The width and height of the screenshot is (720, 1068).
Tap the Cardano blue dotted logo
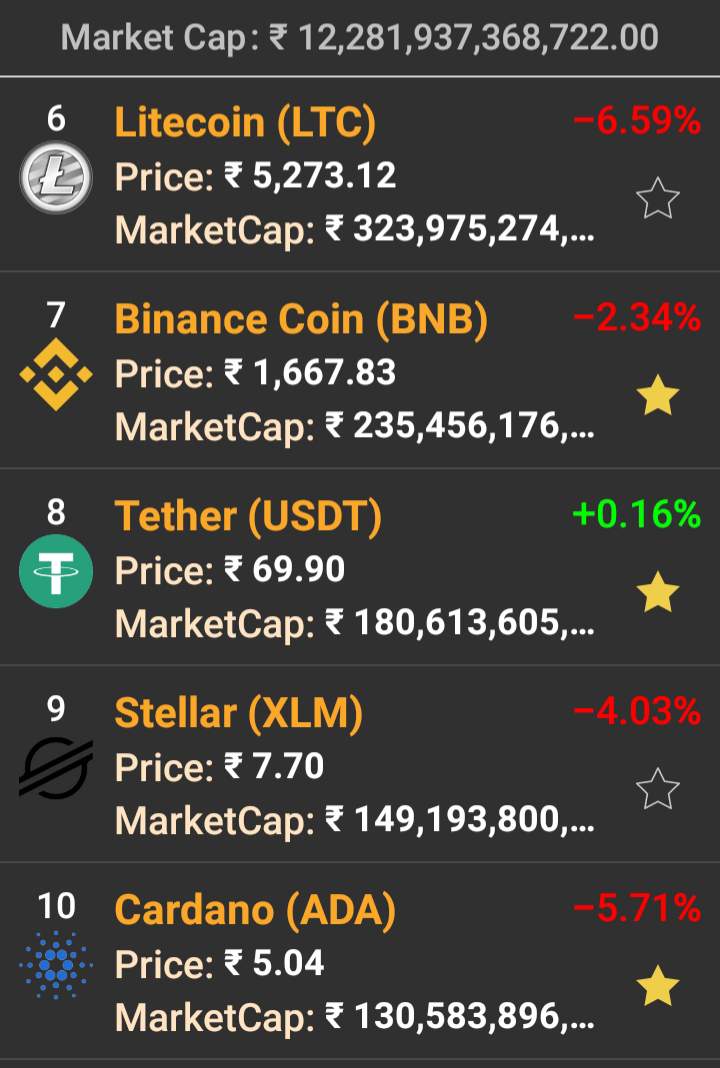pos(56,965)
